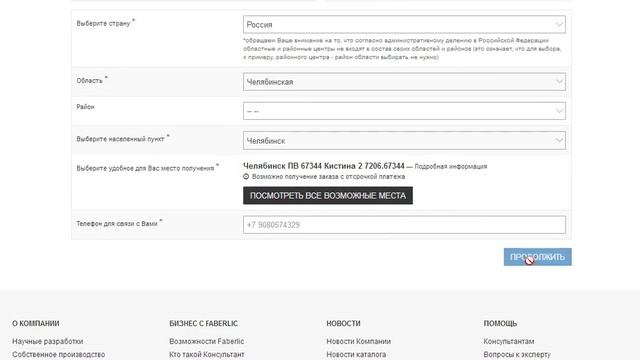The width and height of the screenshot is (640, 360).
Task: Click the Телефон для связи с Вами label
Action: (117, 224)
